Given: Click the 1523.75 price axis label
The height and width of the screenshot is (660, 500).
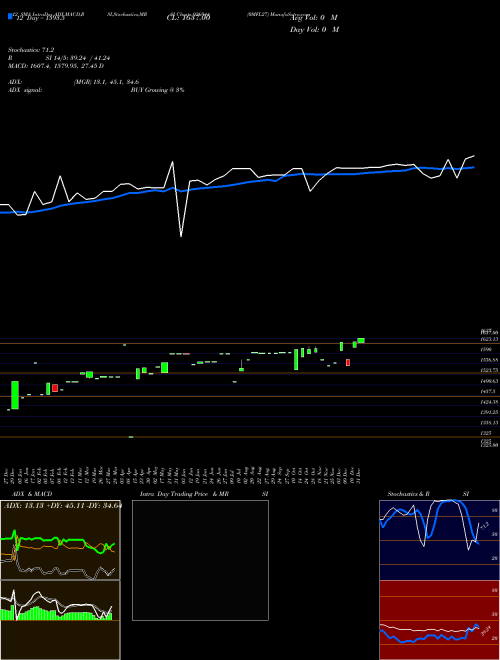Looking at the screenshot, I should tap(490, 370).
